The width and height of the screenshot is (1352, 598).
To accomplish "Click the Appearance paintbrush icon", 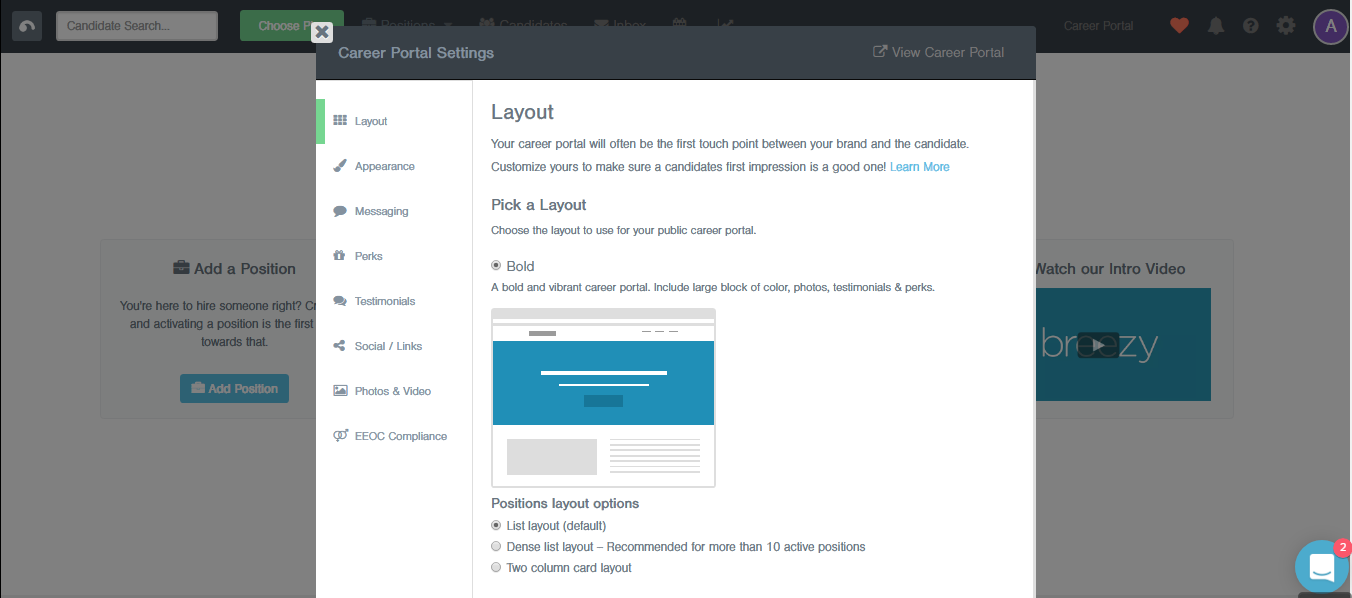I will 340,166.
